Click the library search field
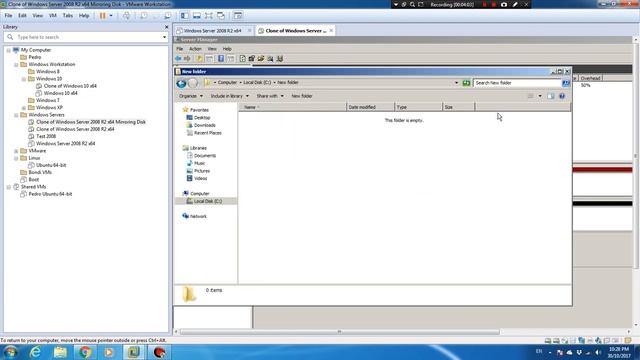 tap(86, 37)
